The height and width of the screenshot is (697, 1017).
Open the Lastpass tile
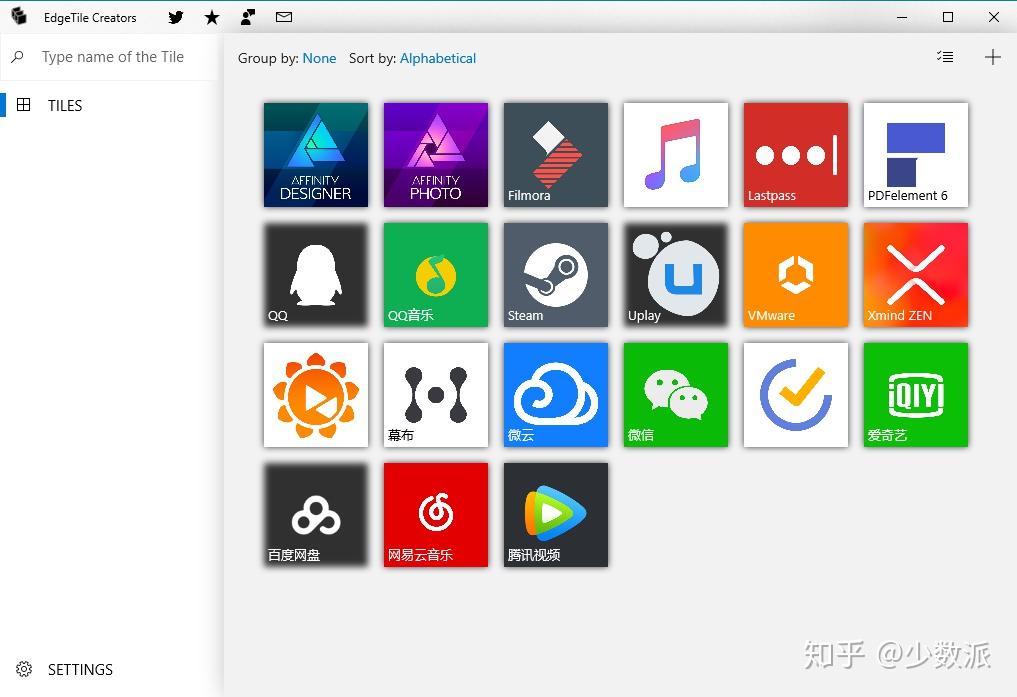(x=796, y=155)
